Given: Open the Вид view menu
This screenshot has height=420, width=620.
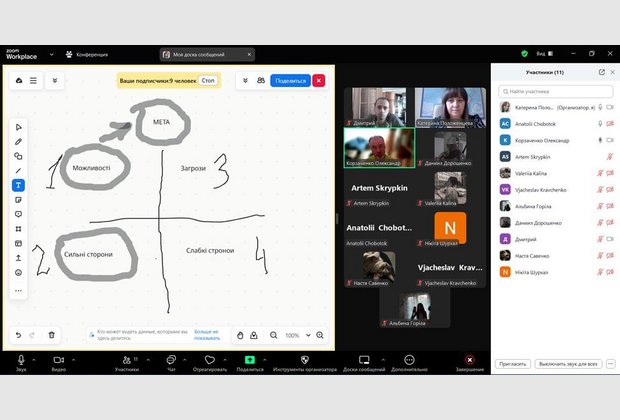Looking at the screenshot, I should (x=543, y=54).
